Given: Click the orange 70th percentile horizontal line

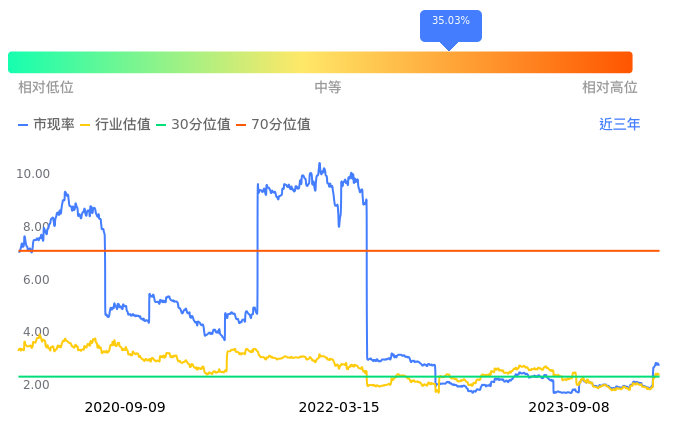Looking at the screenshot, I should pos(500,251).
